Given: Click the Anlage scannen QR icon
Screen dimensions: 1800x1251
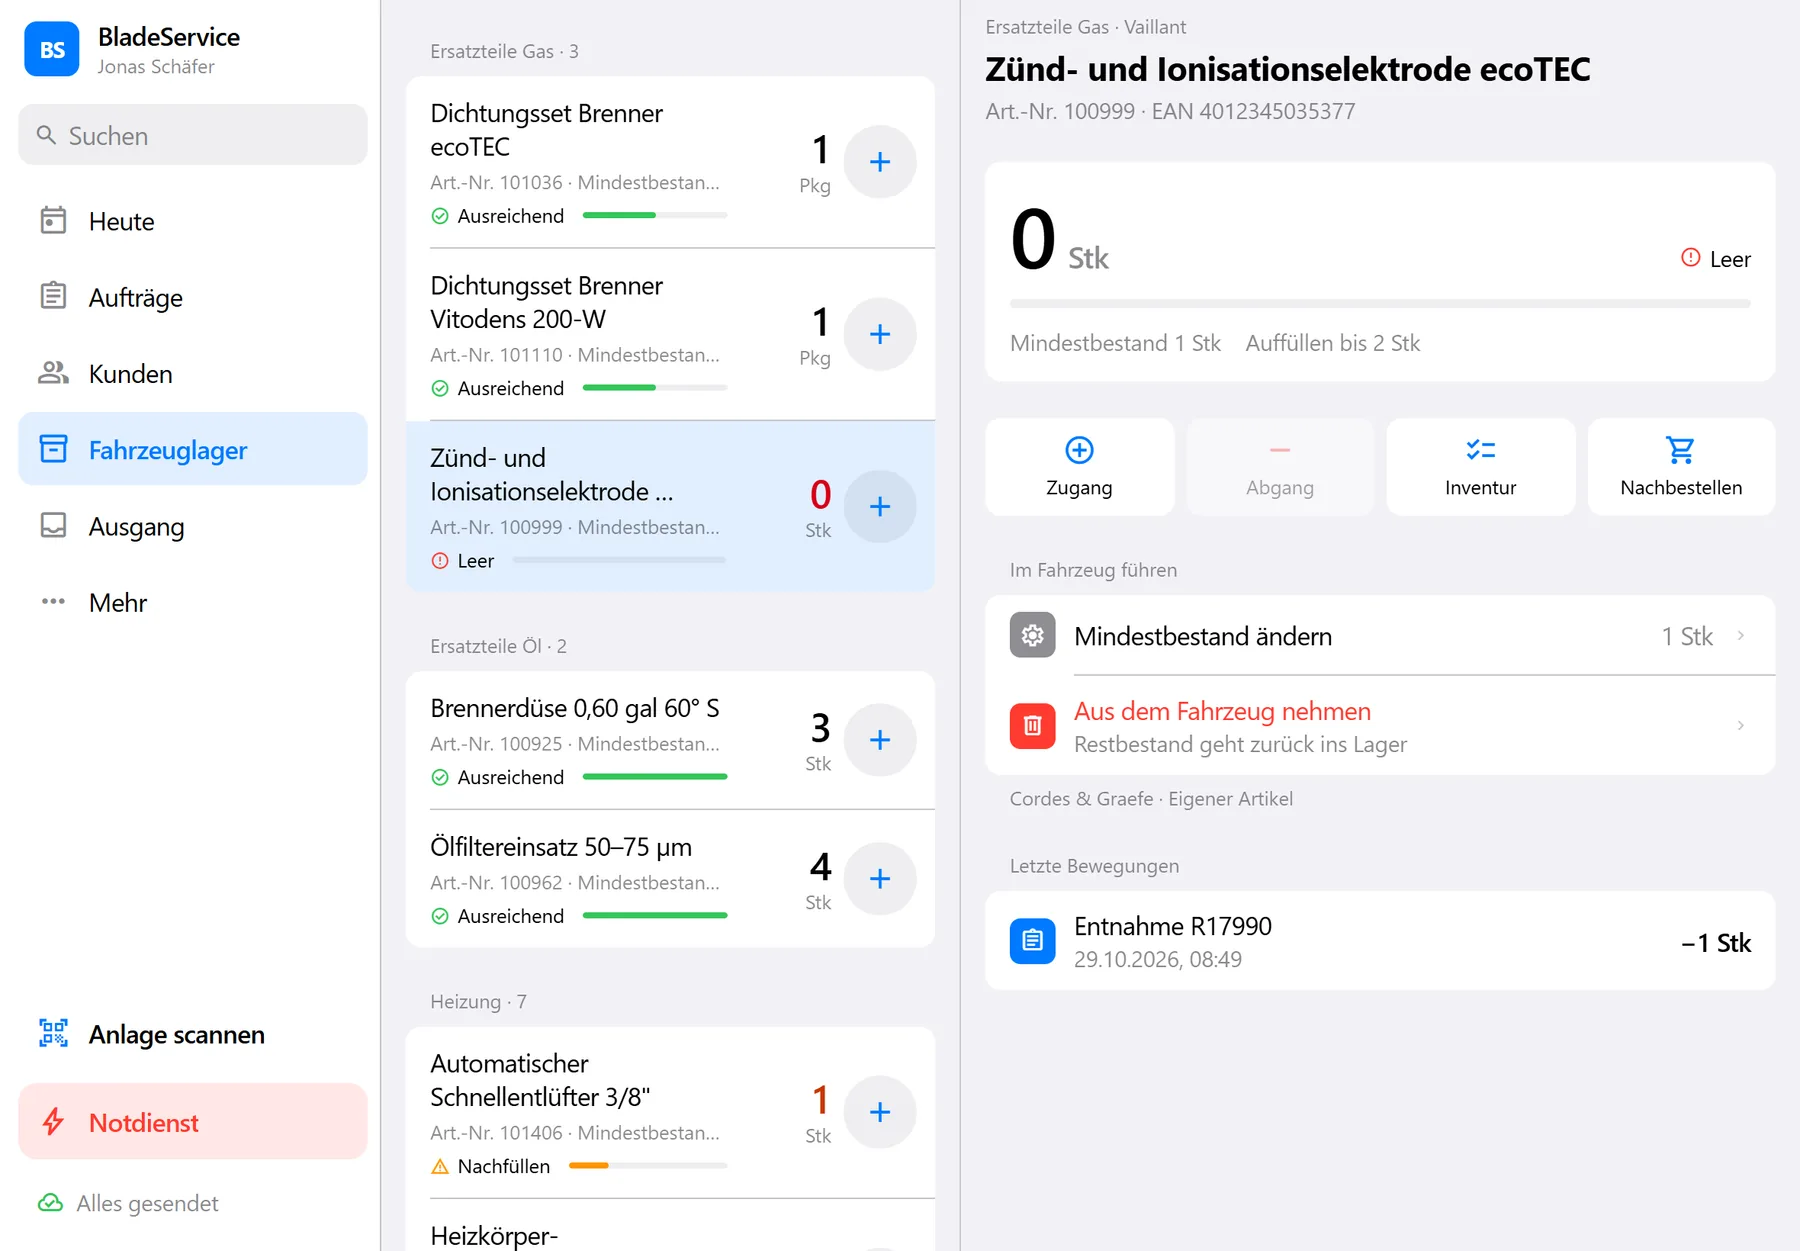Looking at the screenshot, I should click(53, 1033).
